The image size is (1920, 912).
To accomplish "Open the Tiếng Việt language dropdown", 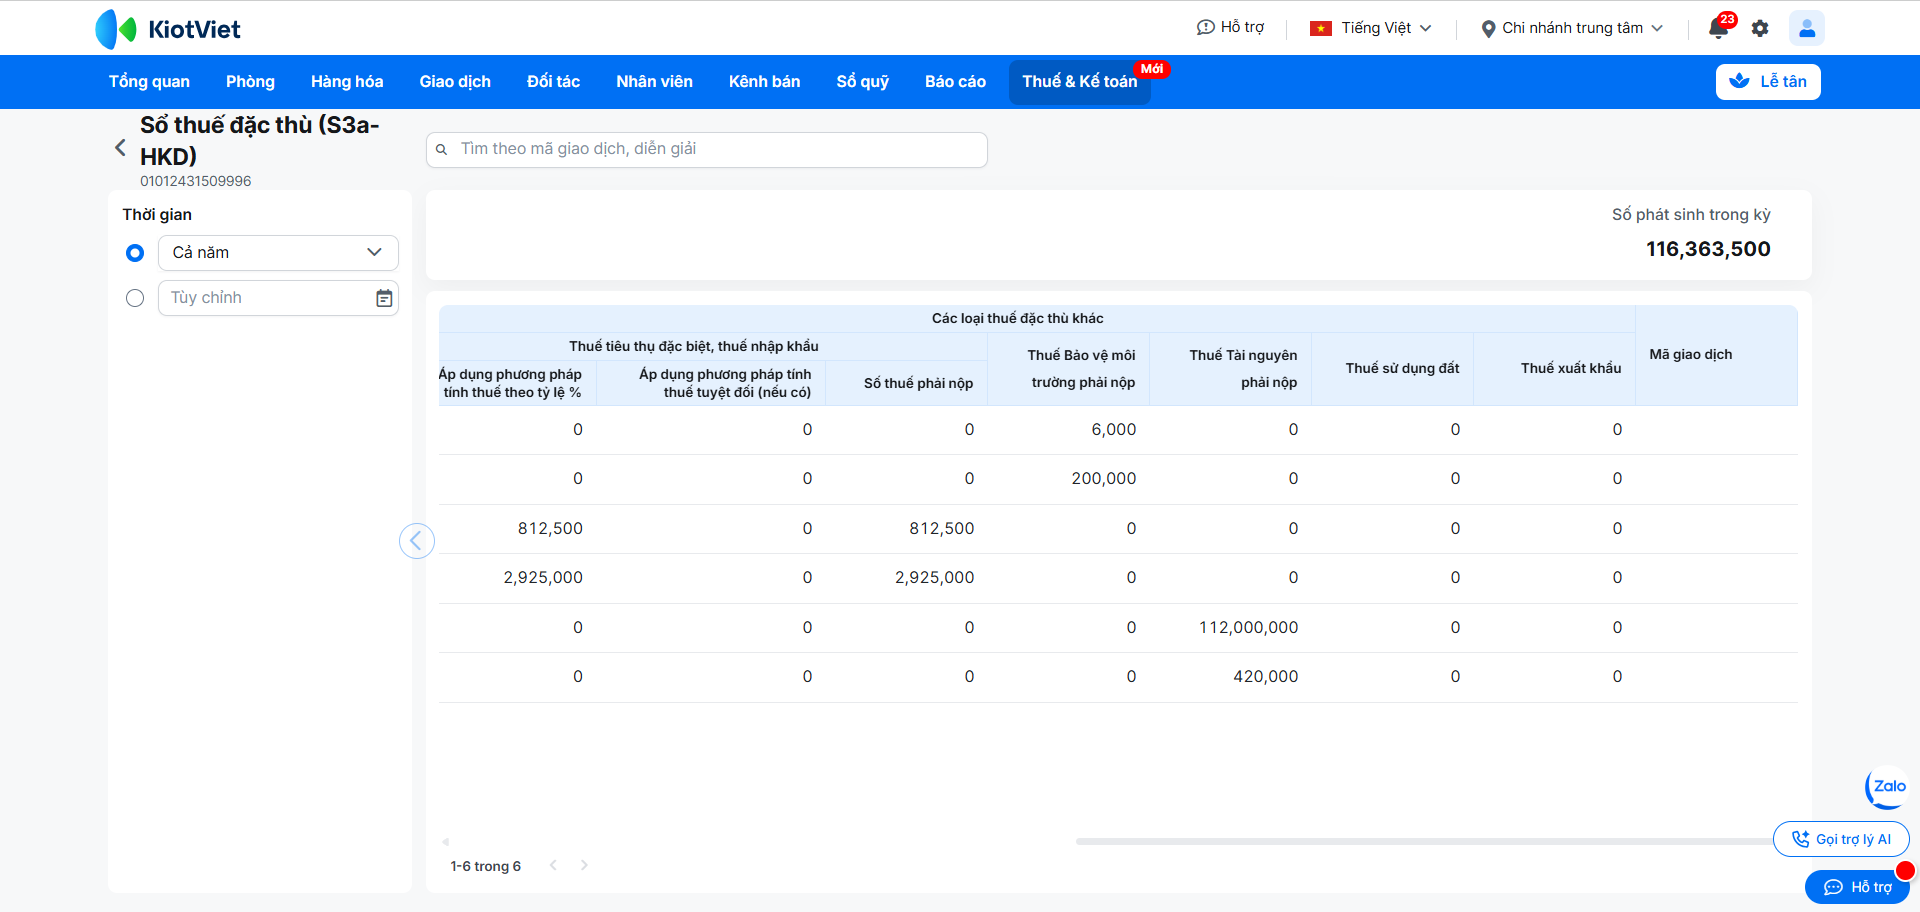I will (x=1371, y=28).
